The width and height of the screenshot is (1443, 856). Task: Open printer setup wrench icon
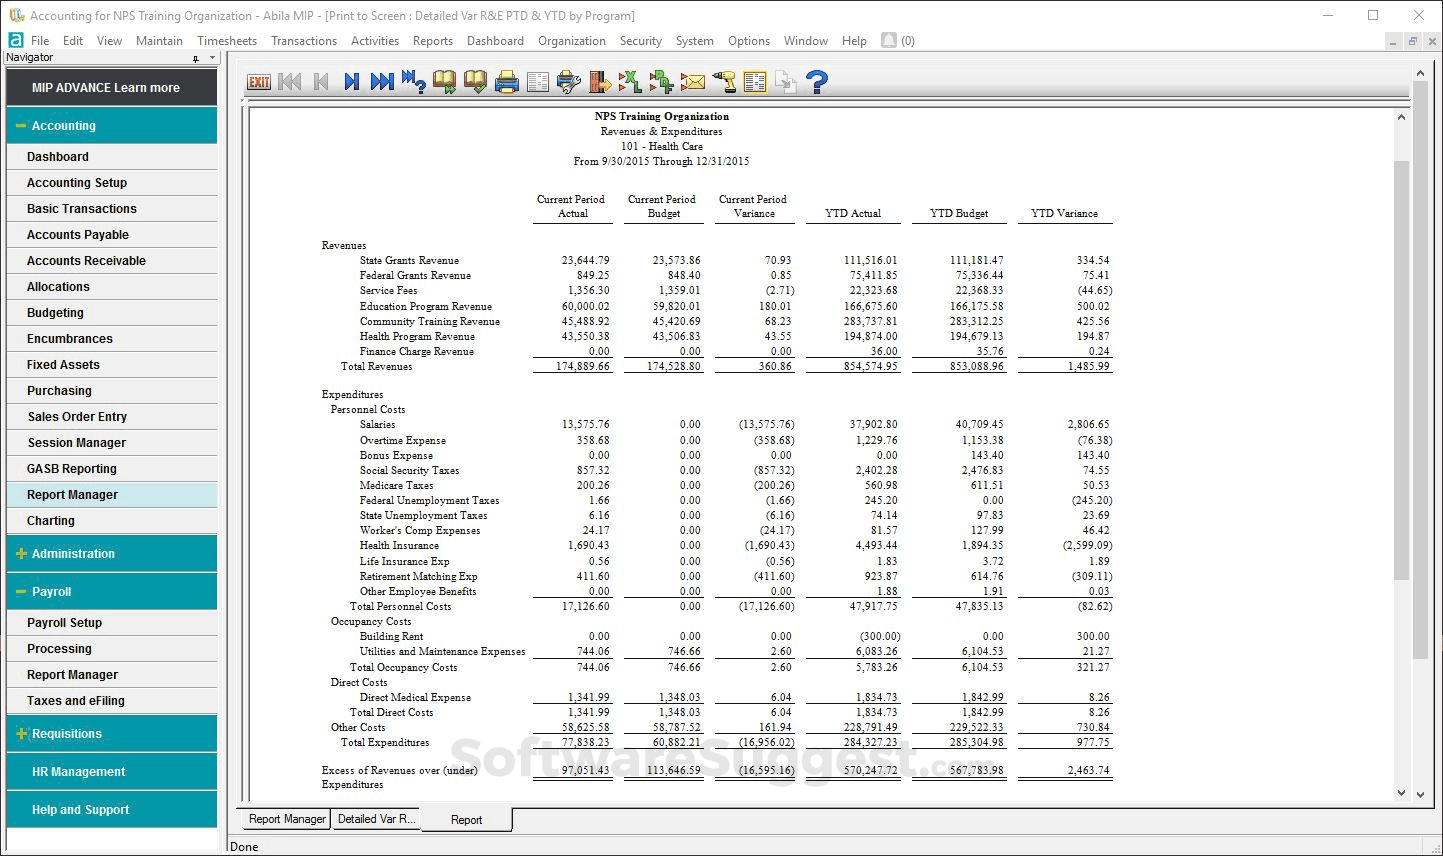point(569,82)
